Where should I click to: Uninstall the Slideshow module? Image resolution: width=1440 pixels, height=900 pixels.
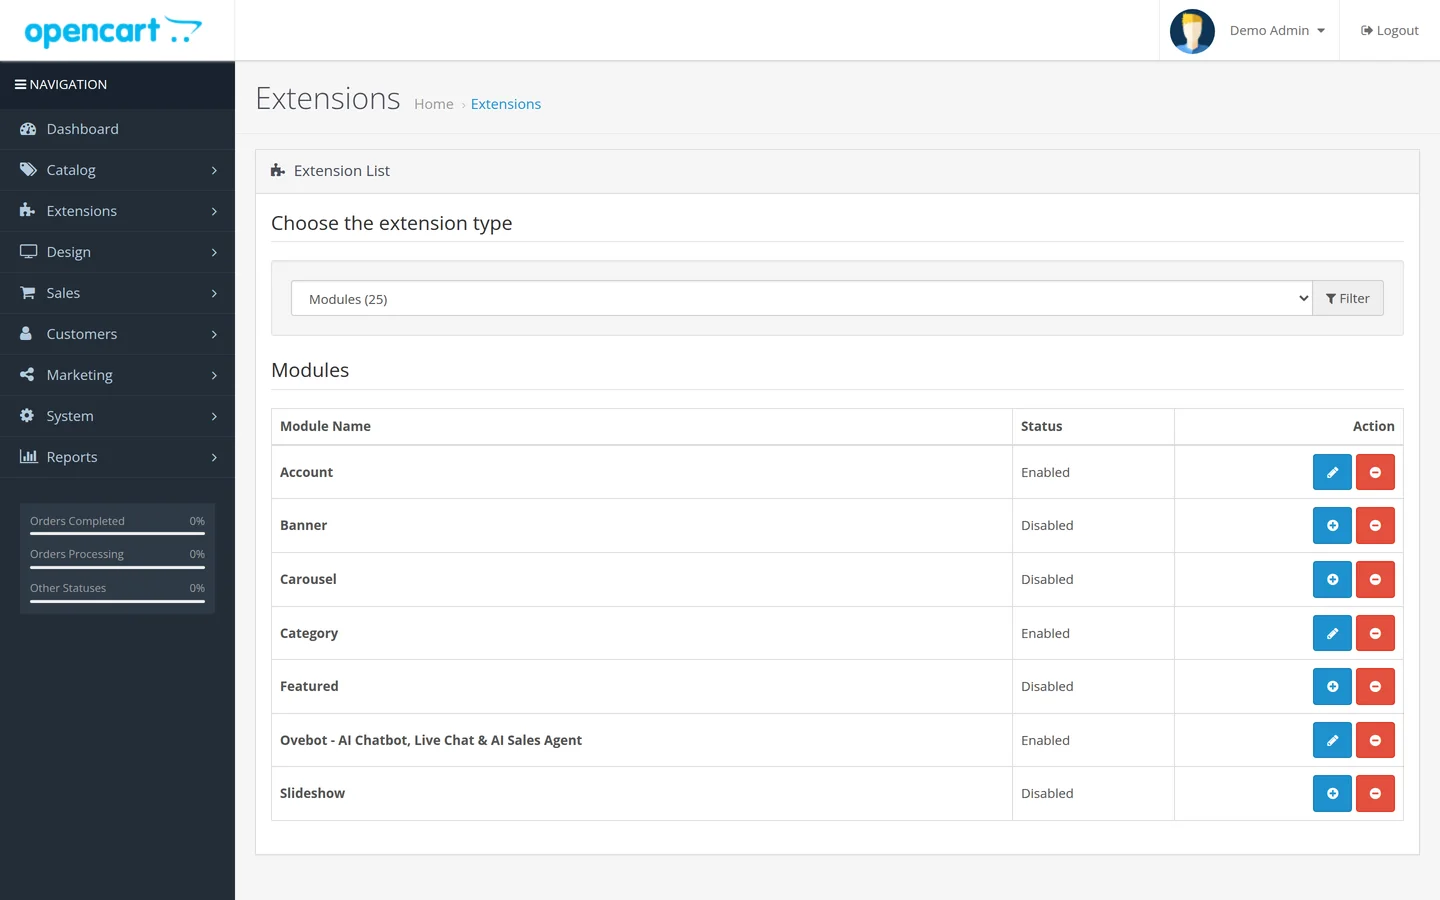click(x=1375, y=793)
